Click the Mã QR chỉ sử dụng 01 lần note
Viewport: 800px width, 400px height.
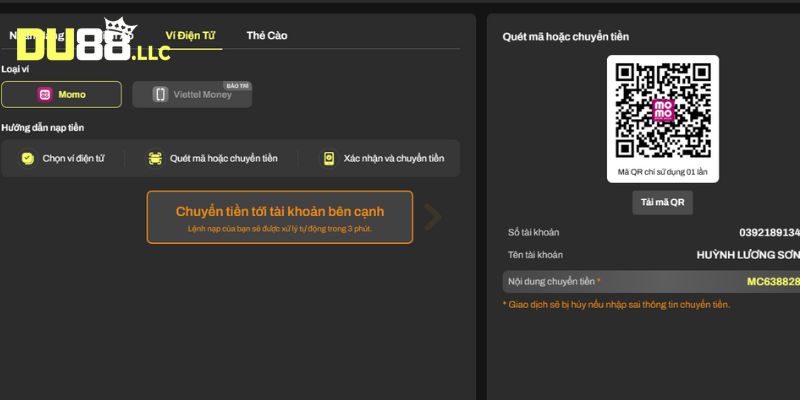pyautogui.click(x=663, y=172)
